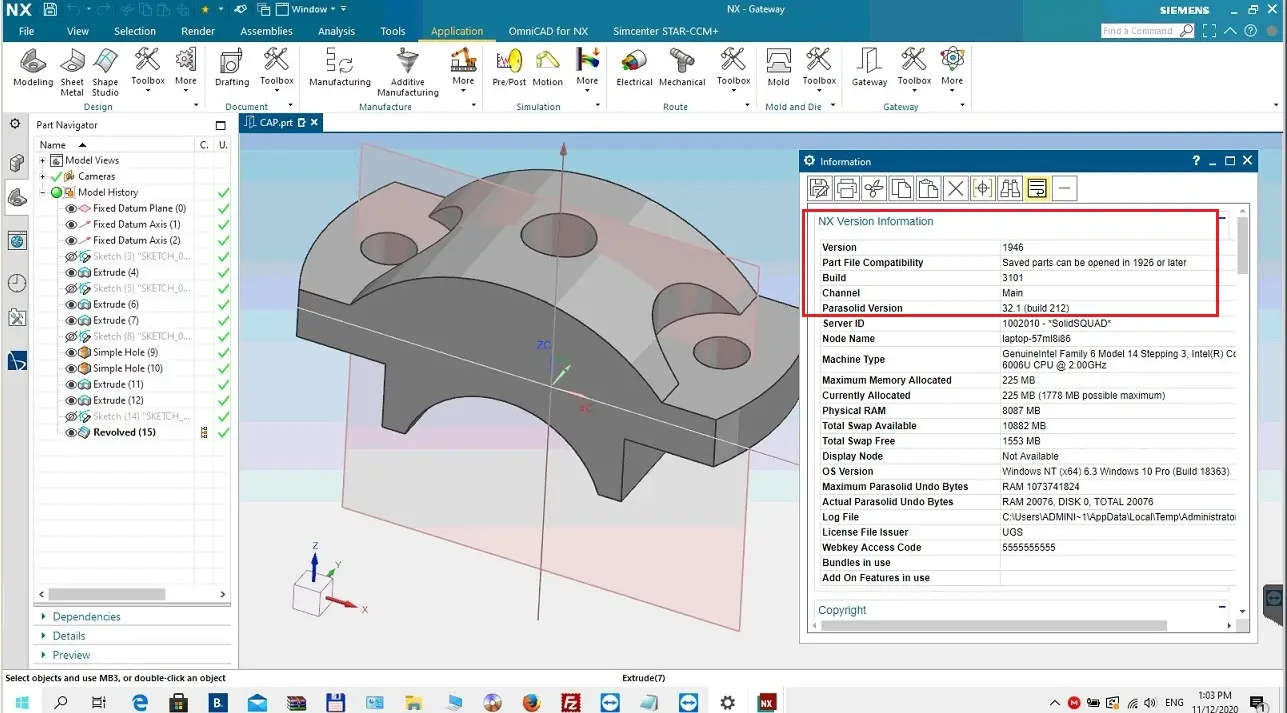Select Revolved (15) in Model History
This screenshot has height=713, width=1287.
click(x=124, y=433)
